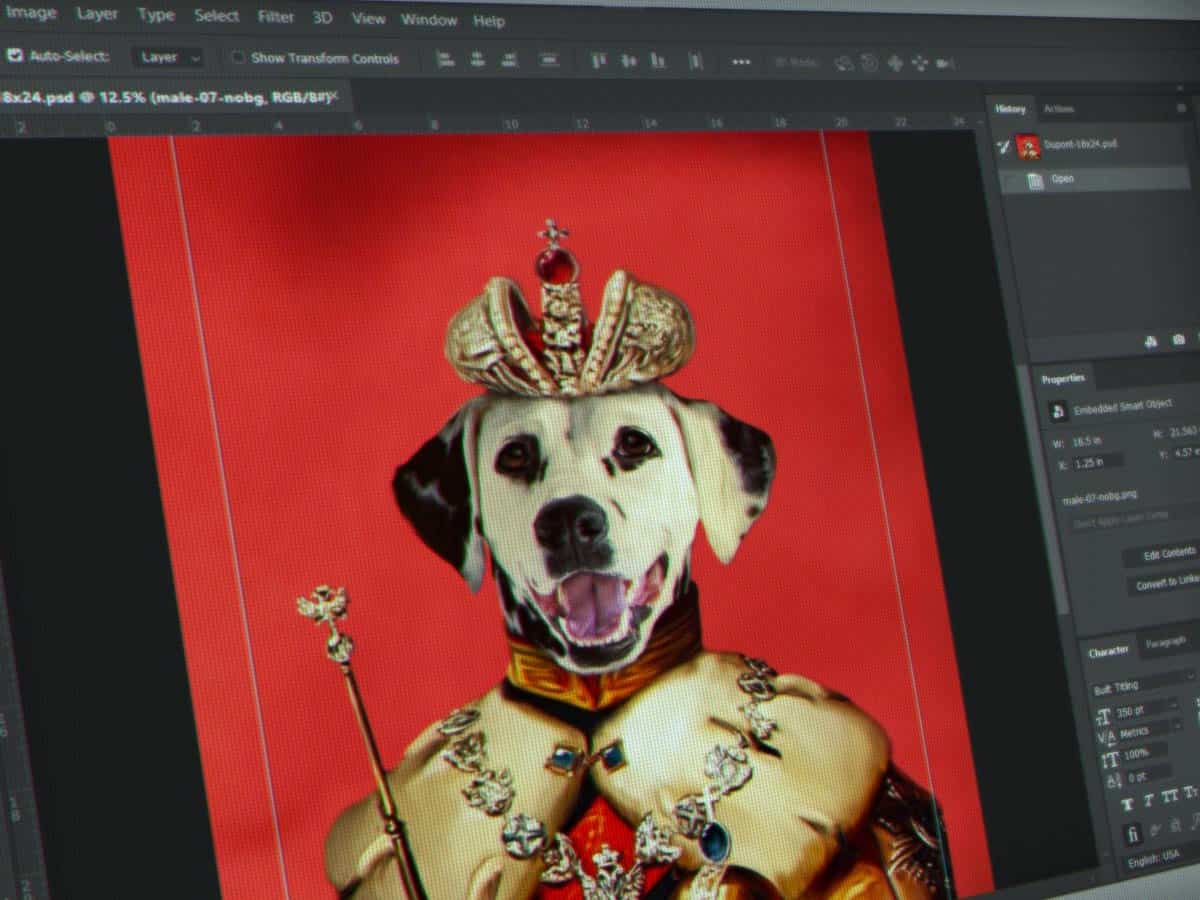This screenshot has width=1200, height=900.
Task: Toggle the All Caps style button
Action: point(1169,796)
